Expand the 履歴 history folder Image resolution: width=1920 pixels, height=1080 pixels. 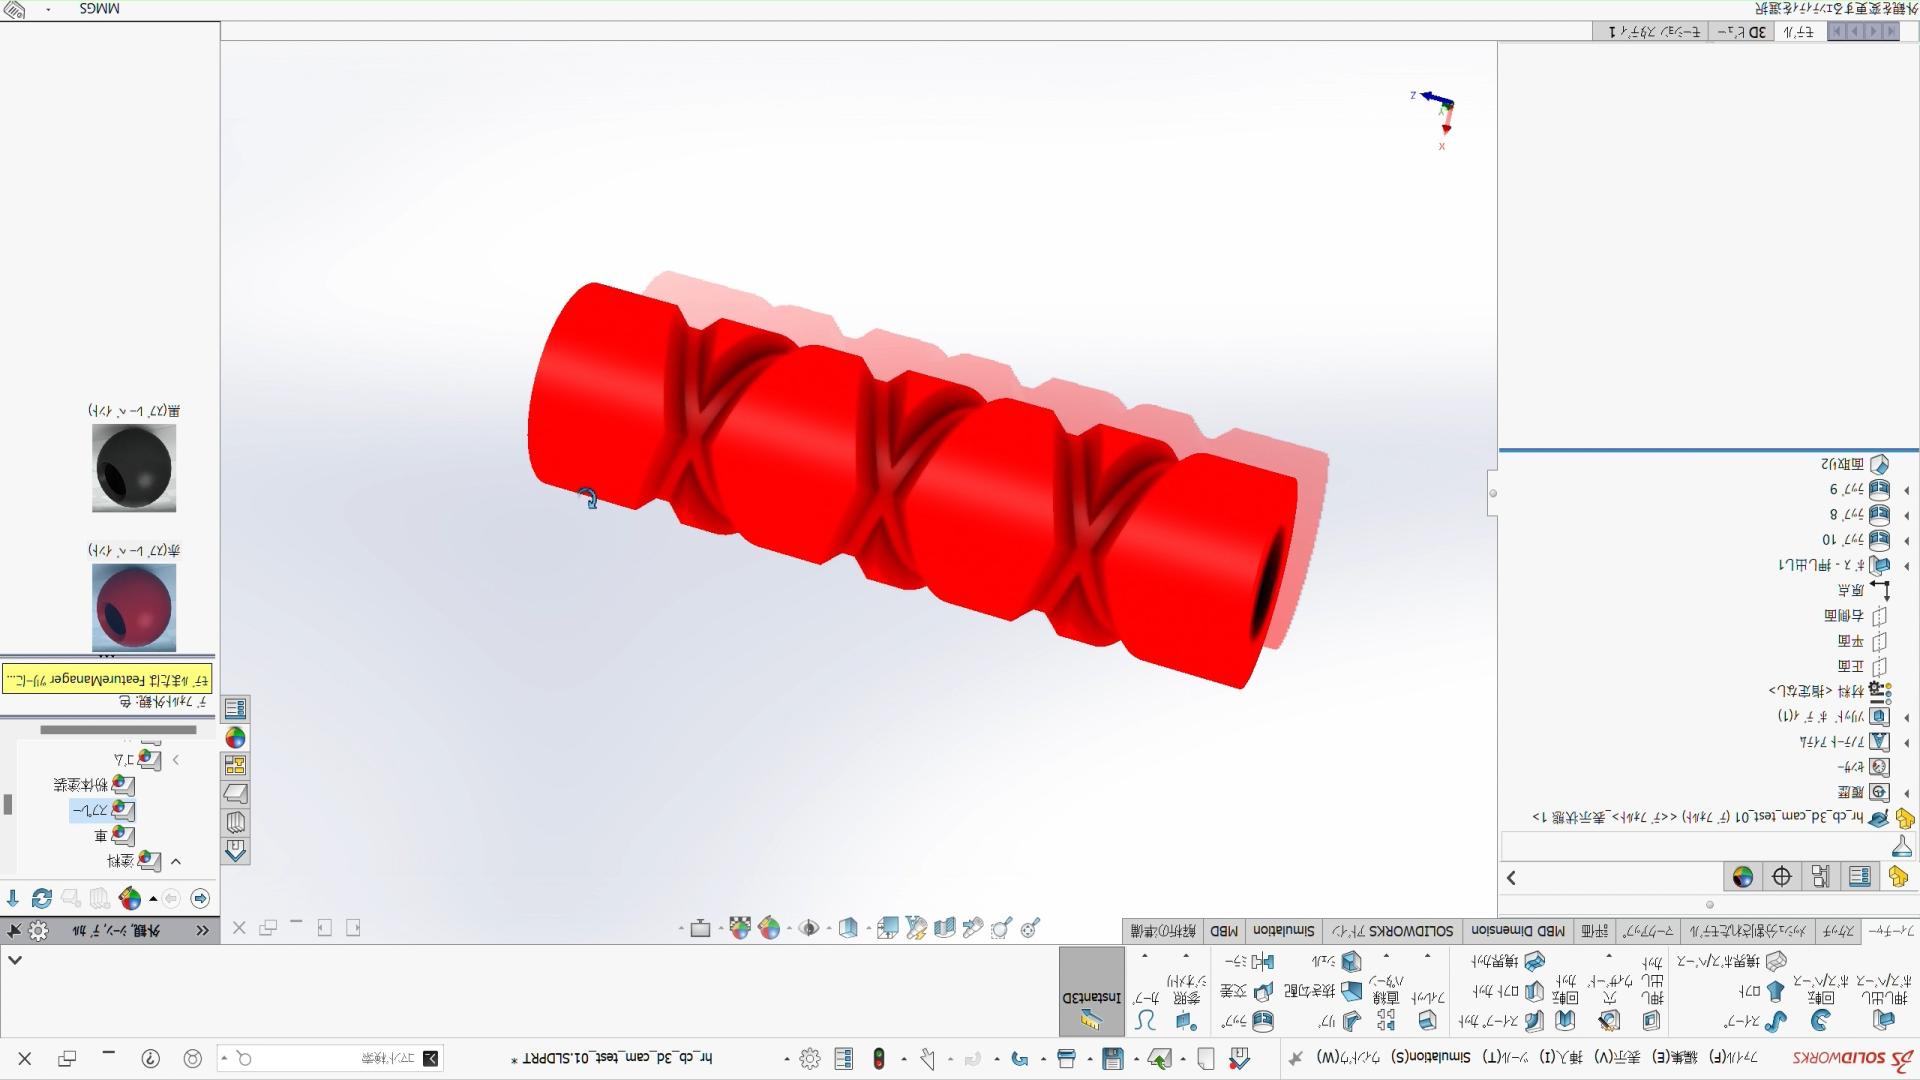[1906, 793]
